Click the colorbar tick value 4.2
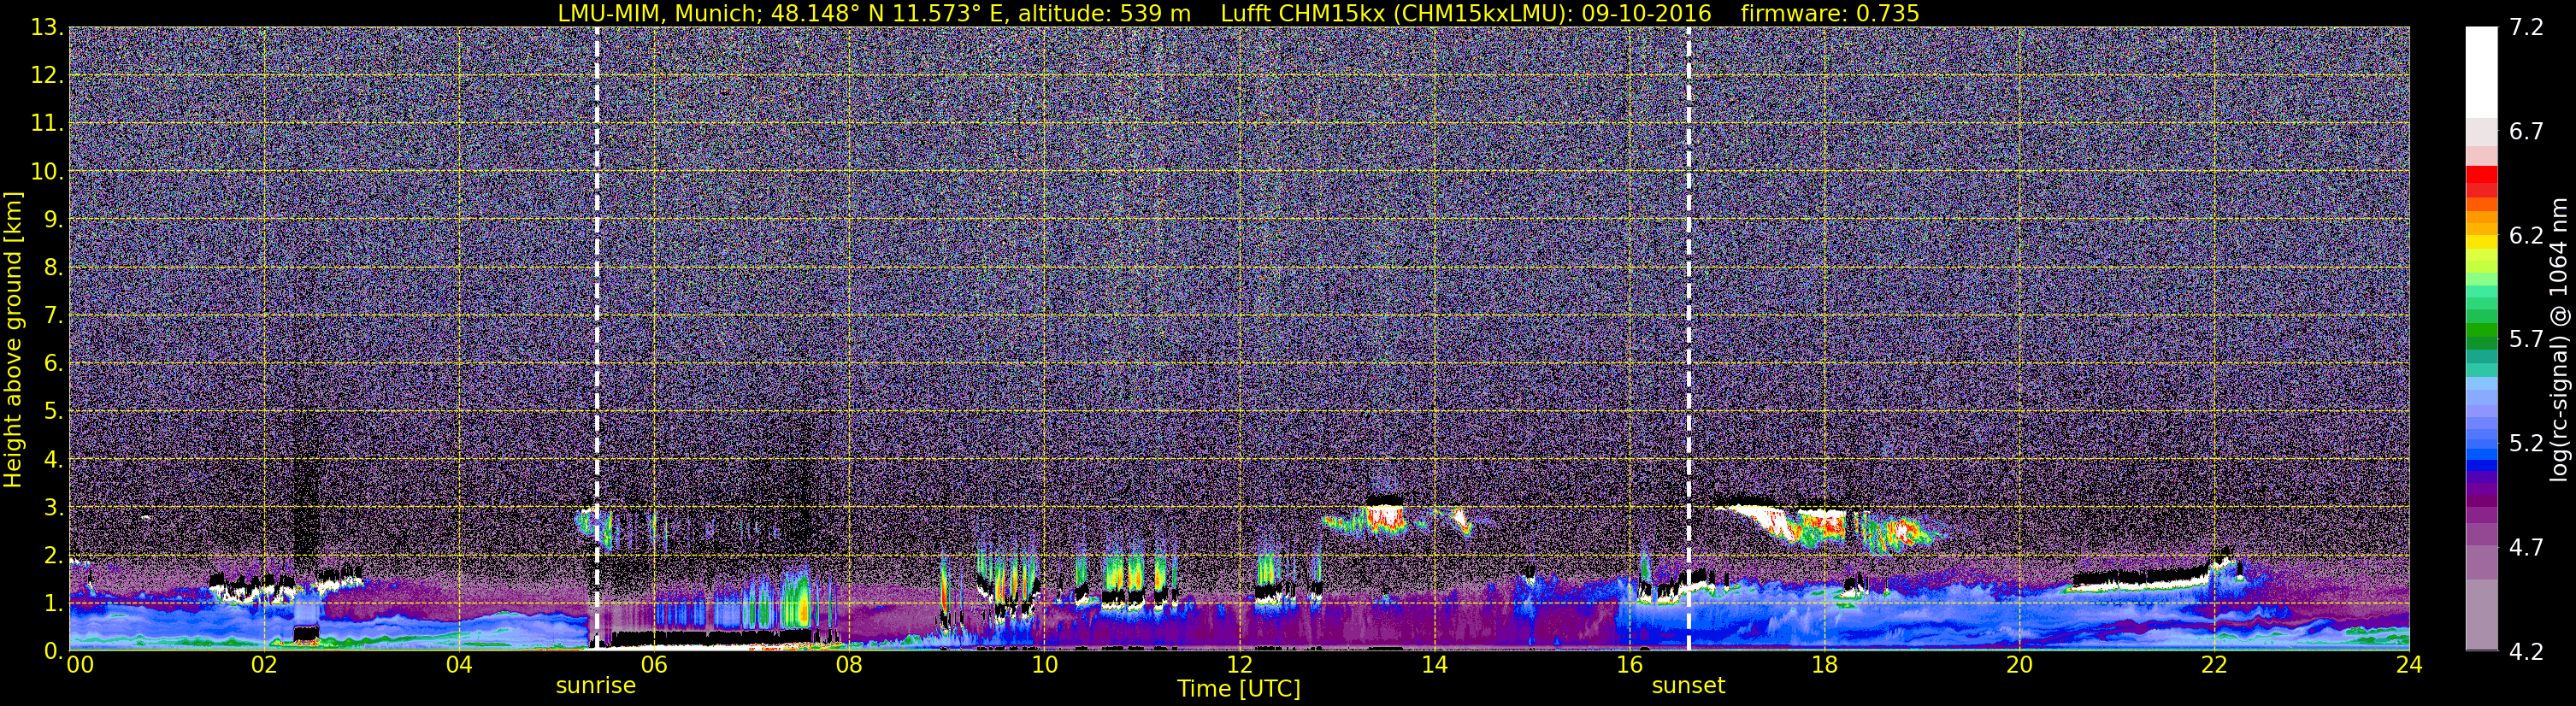This screenshot has height=706, width=2576. pos(2526,652)
